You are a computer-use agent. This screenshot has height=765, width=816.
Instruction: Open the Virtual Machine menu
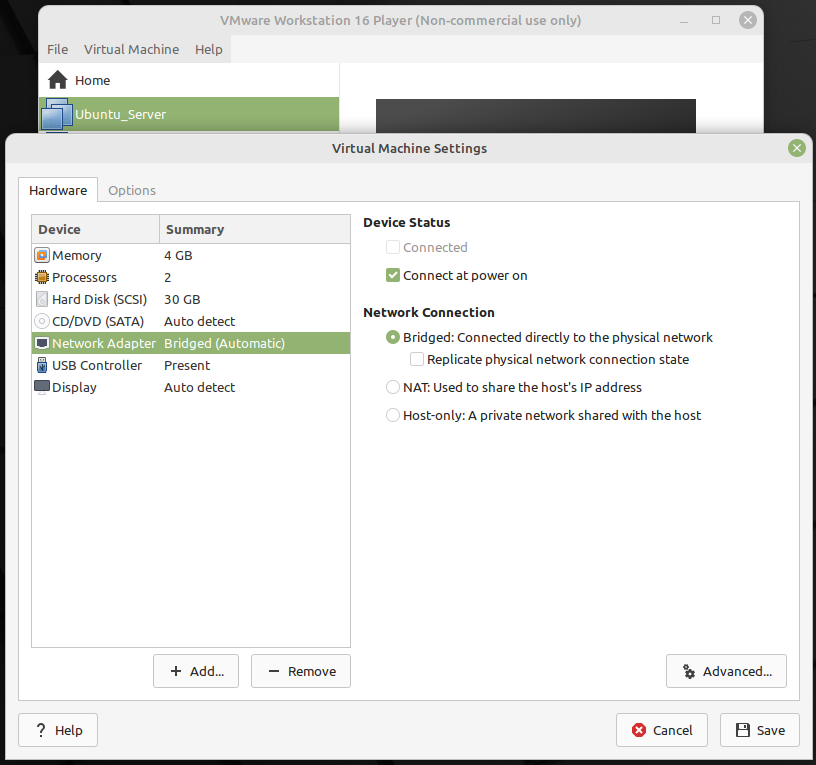(132, 49)
